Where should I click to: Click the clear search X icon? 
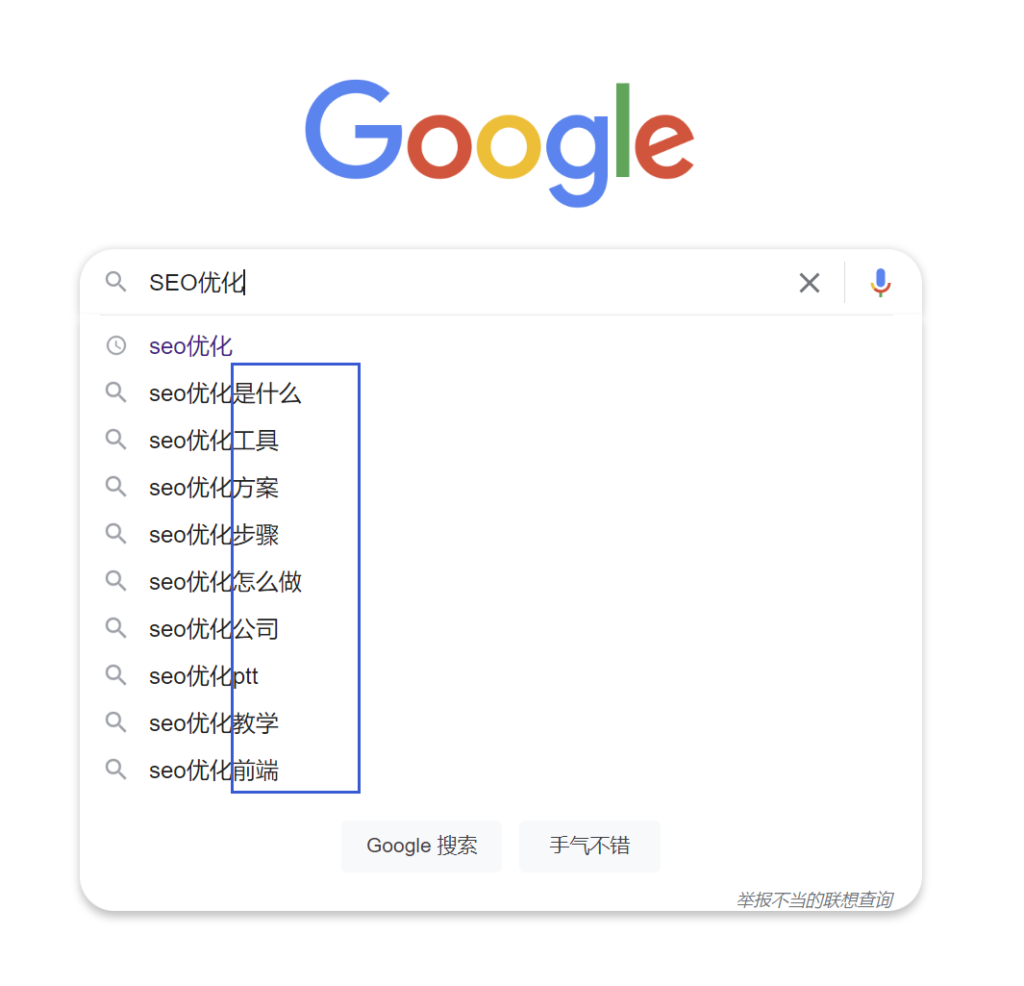(809, 283)
